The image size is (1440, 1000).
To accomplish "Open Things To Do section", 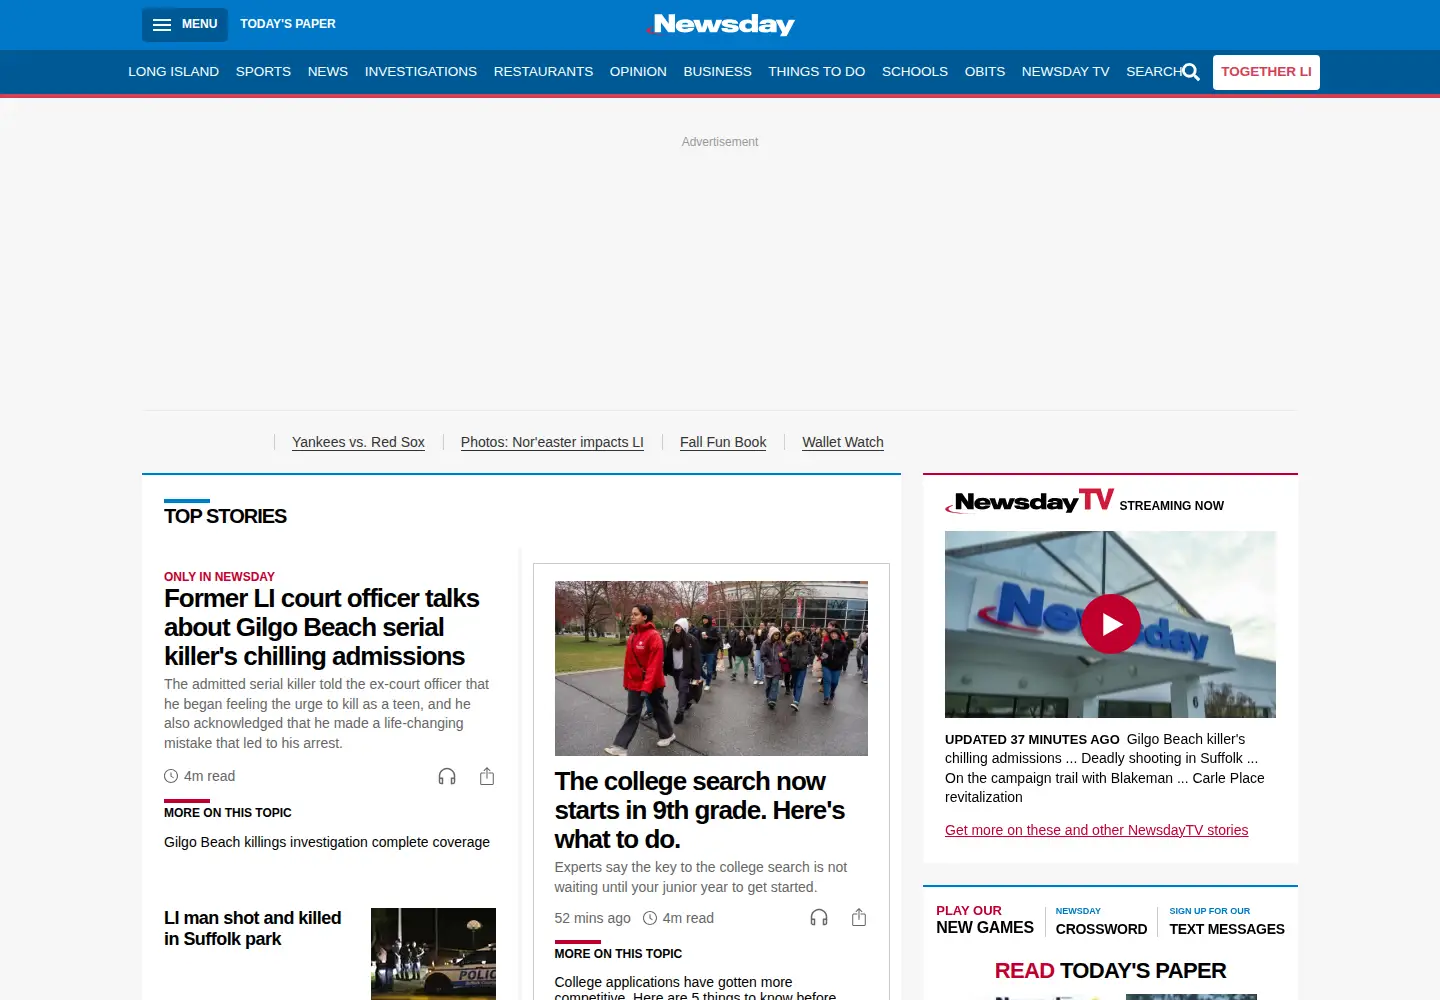I will click(x=816, y=72).
